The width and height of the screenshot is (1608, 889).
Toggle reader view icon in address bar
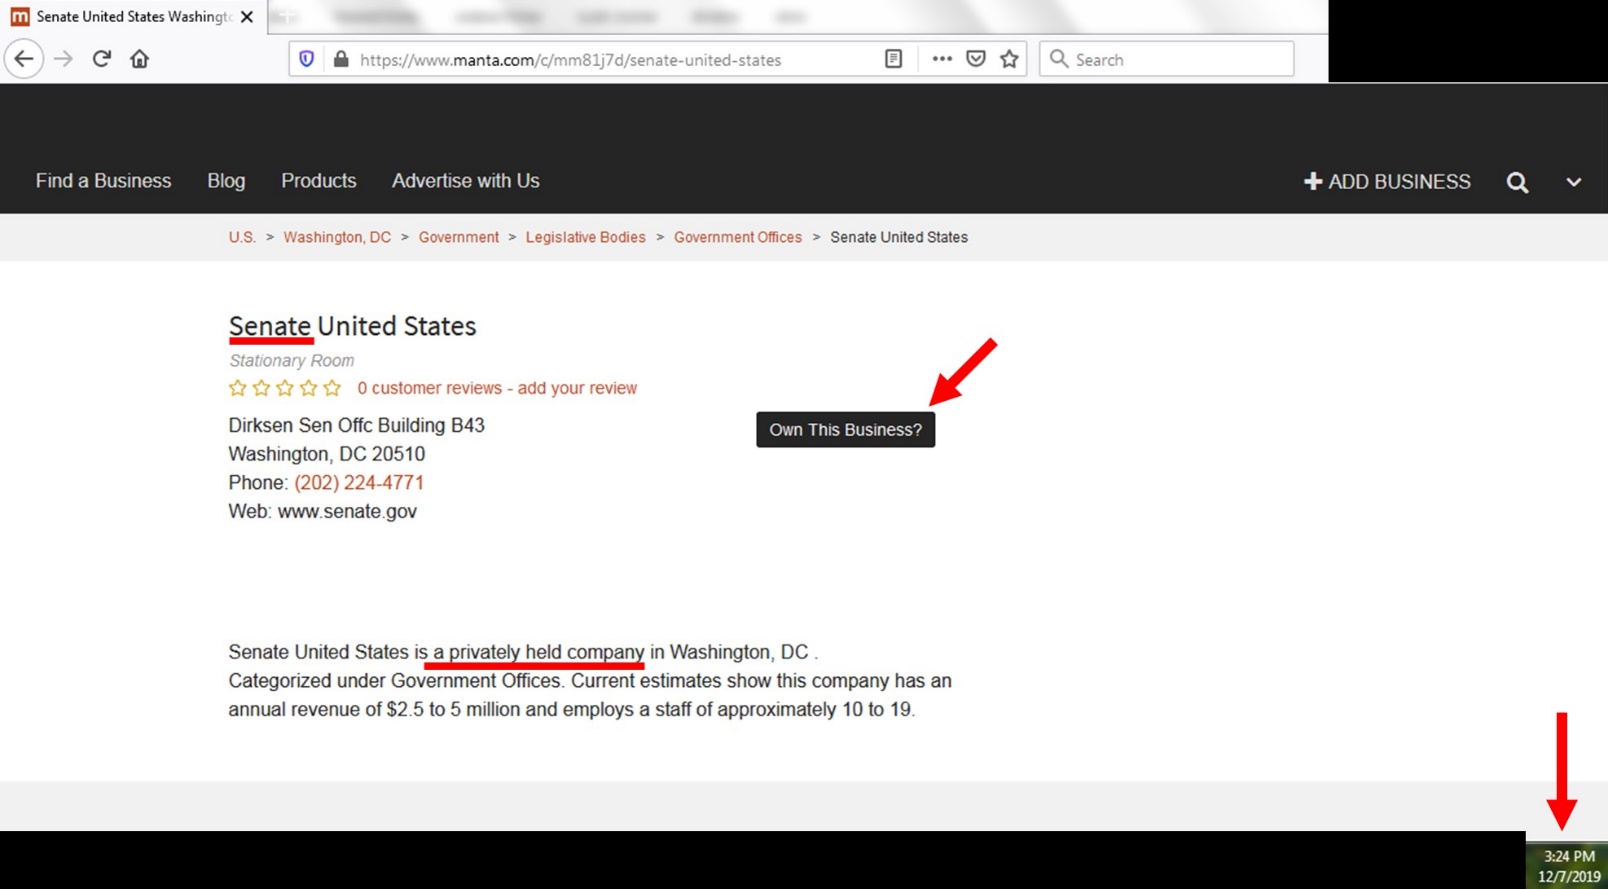[893, 59]
